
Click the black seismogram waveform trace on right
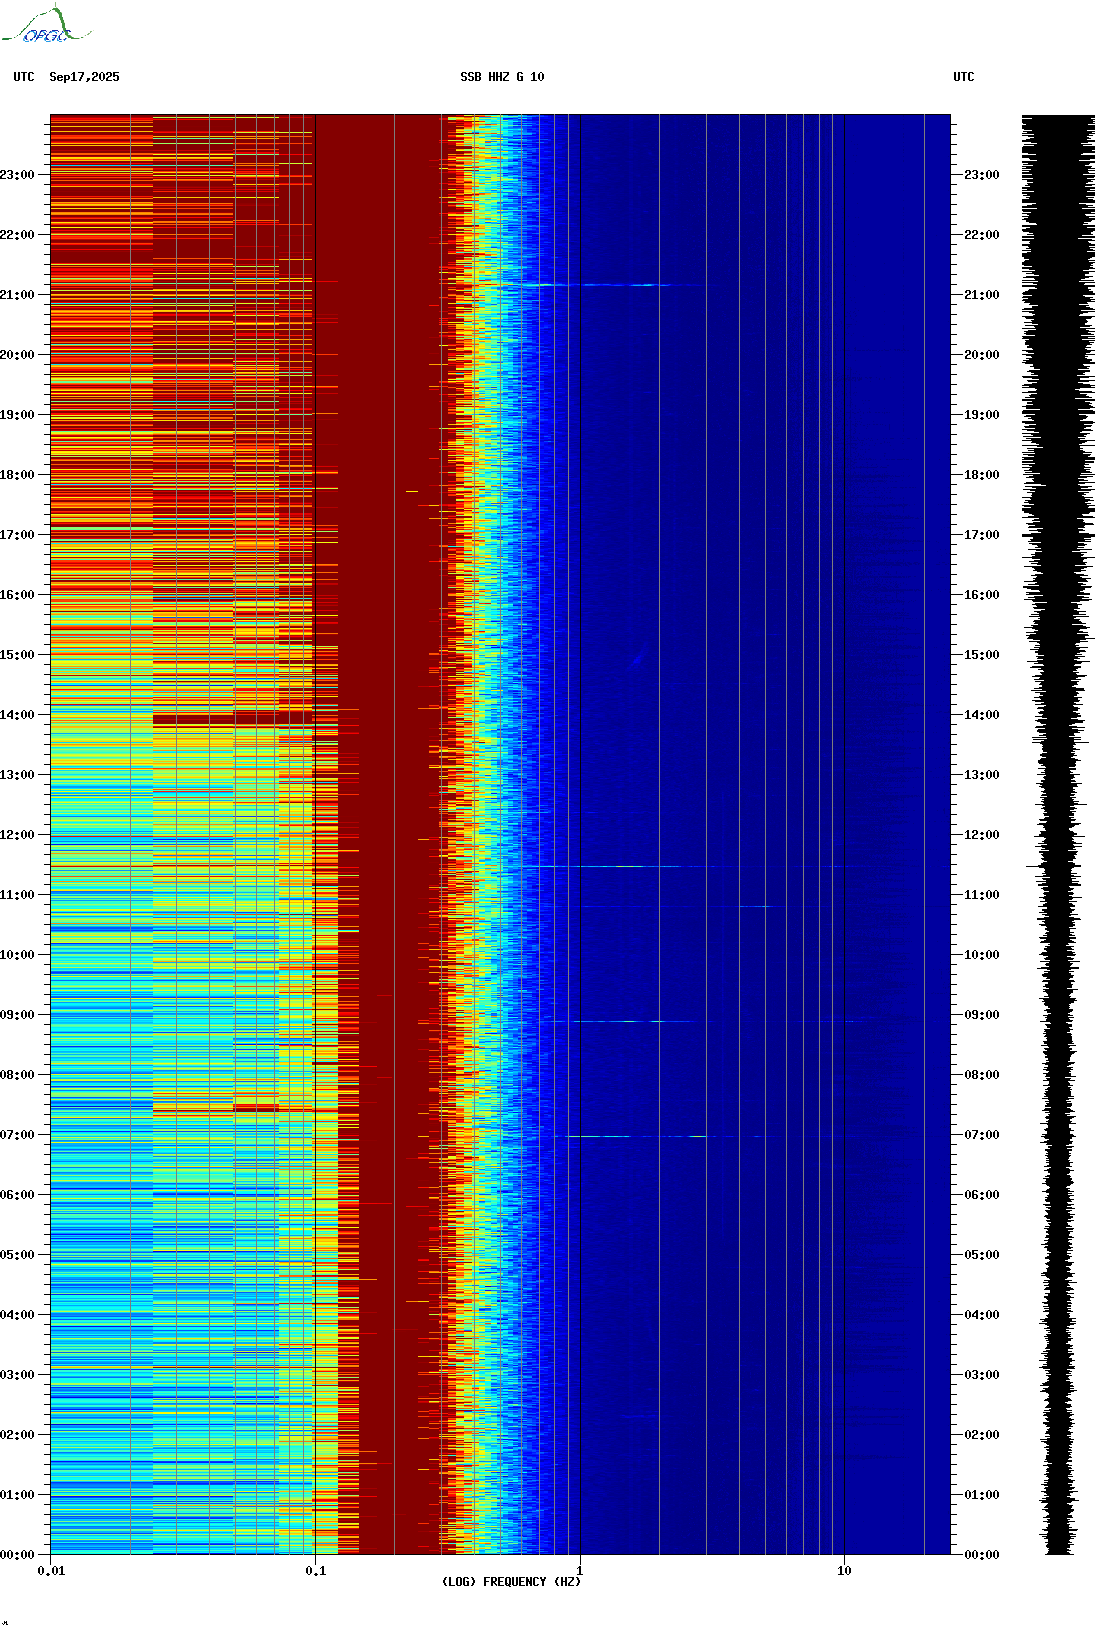point(1059,835)
